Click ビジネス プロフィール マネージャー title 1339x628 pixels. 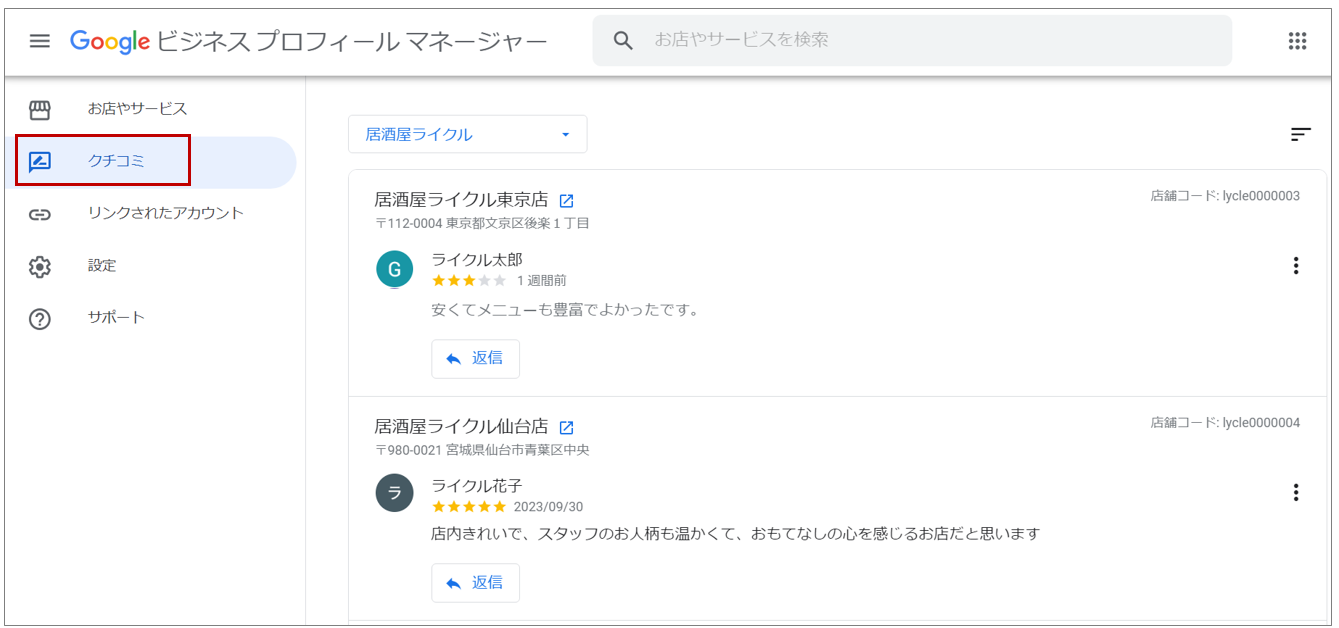[352, 41]
